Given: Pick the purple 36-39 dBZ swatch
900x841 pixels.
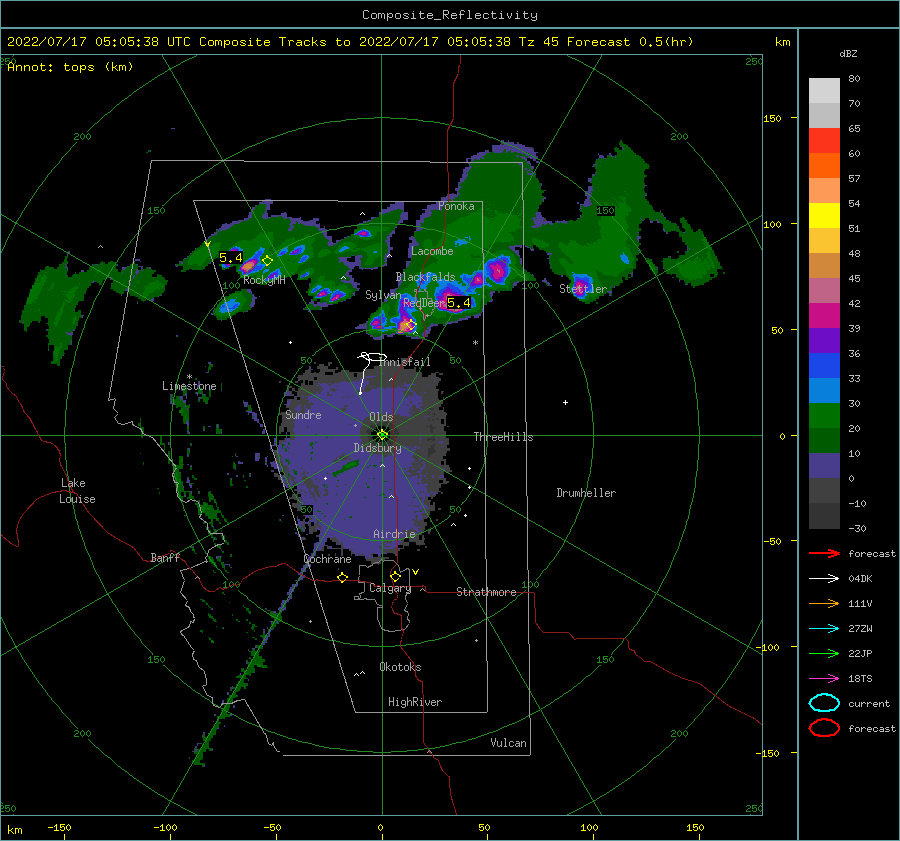Looking at the screenshot, I should coord(824,340).
